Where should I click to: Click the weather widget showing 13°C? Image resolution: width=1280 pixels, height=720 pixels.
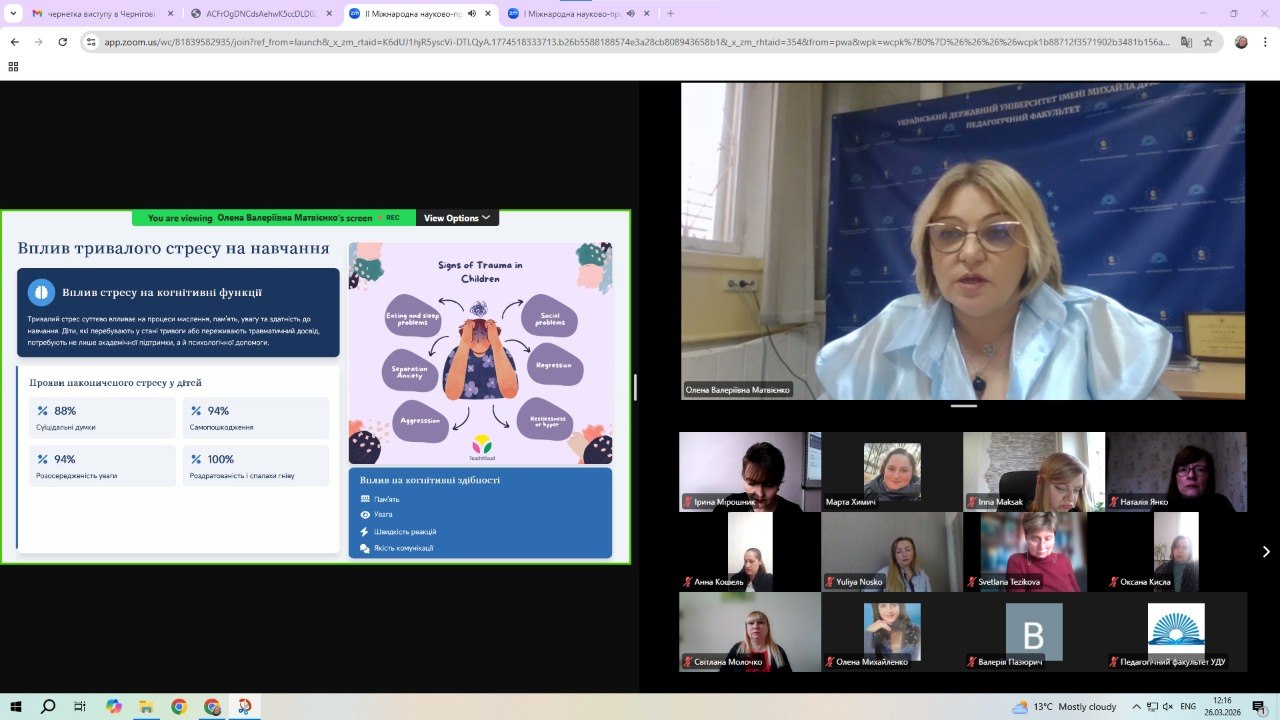[x=1063, y=706]
